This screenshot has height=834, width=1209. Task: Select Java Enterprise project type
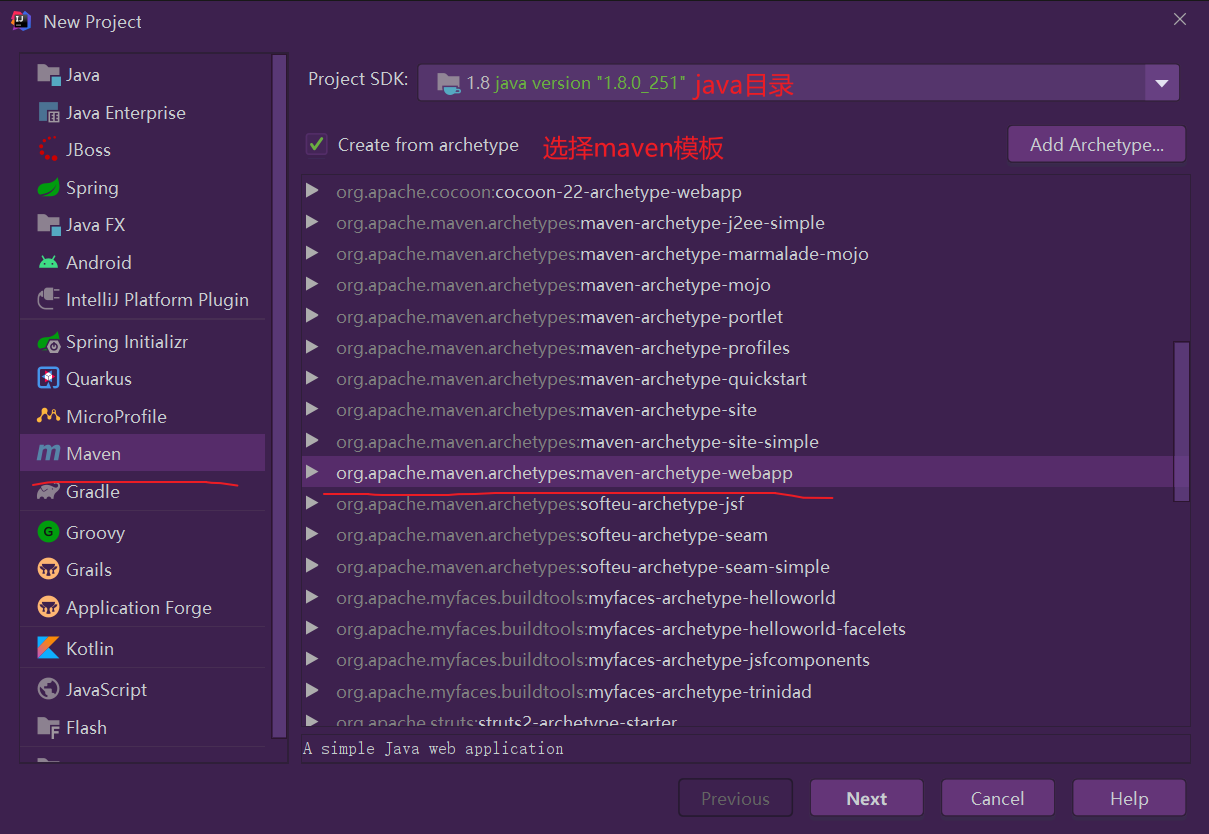pos(143,113)
